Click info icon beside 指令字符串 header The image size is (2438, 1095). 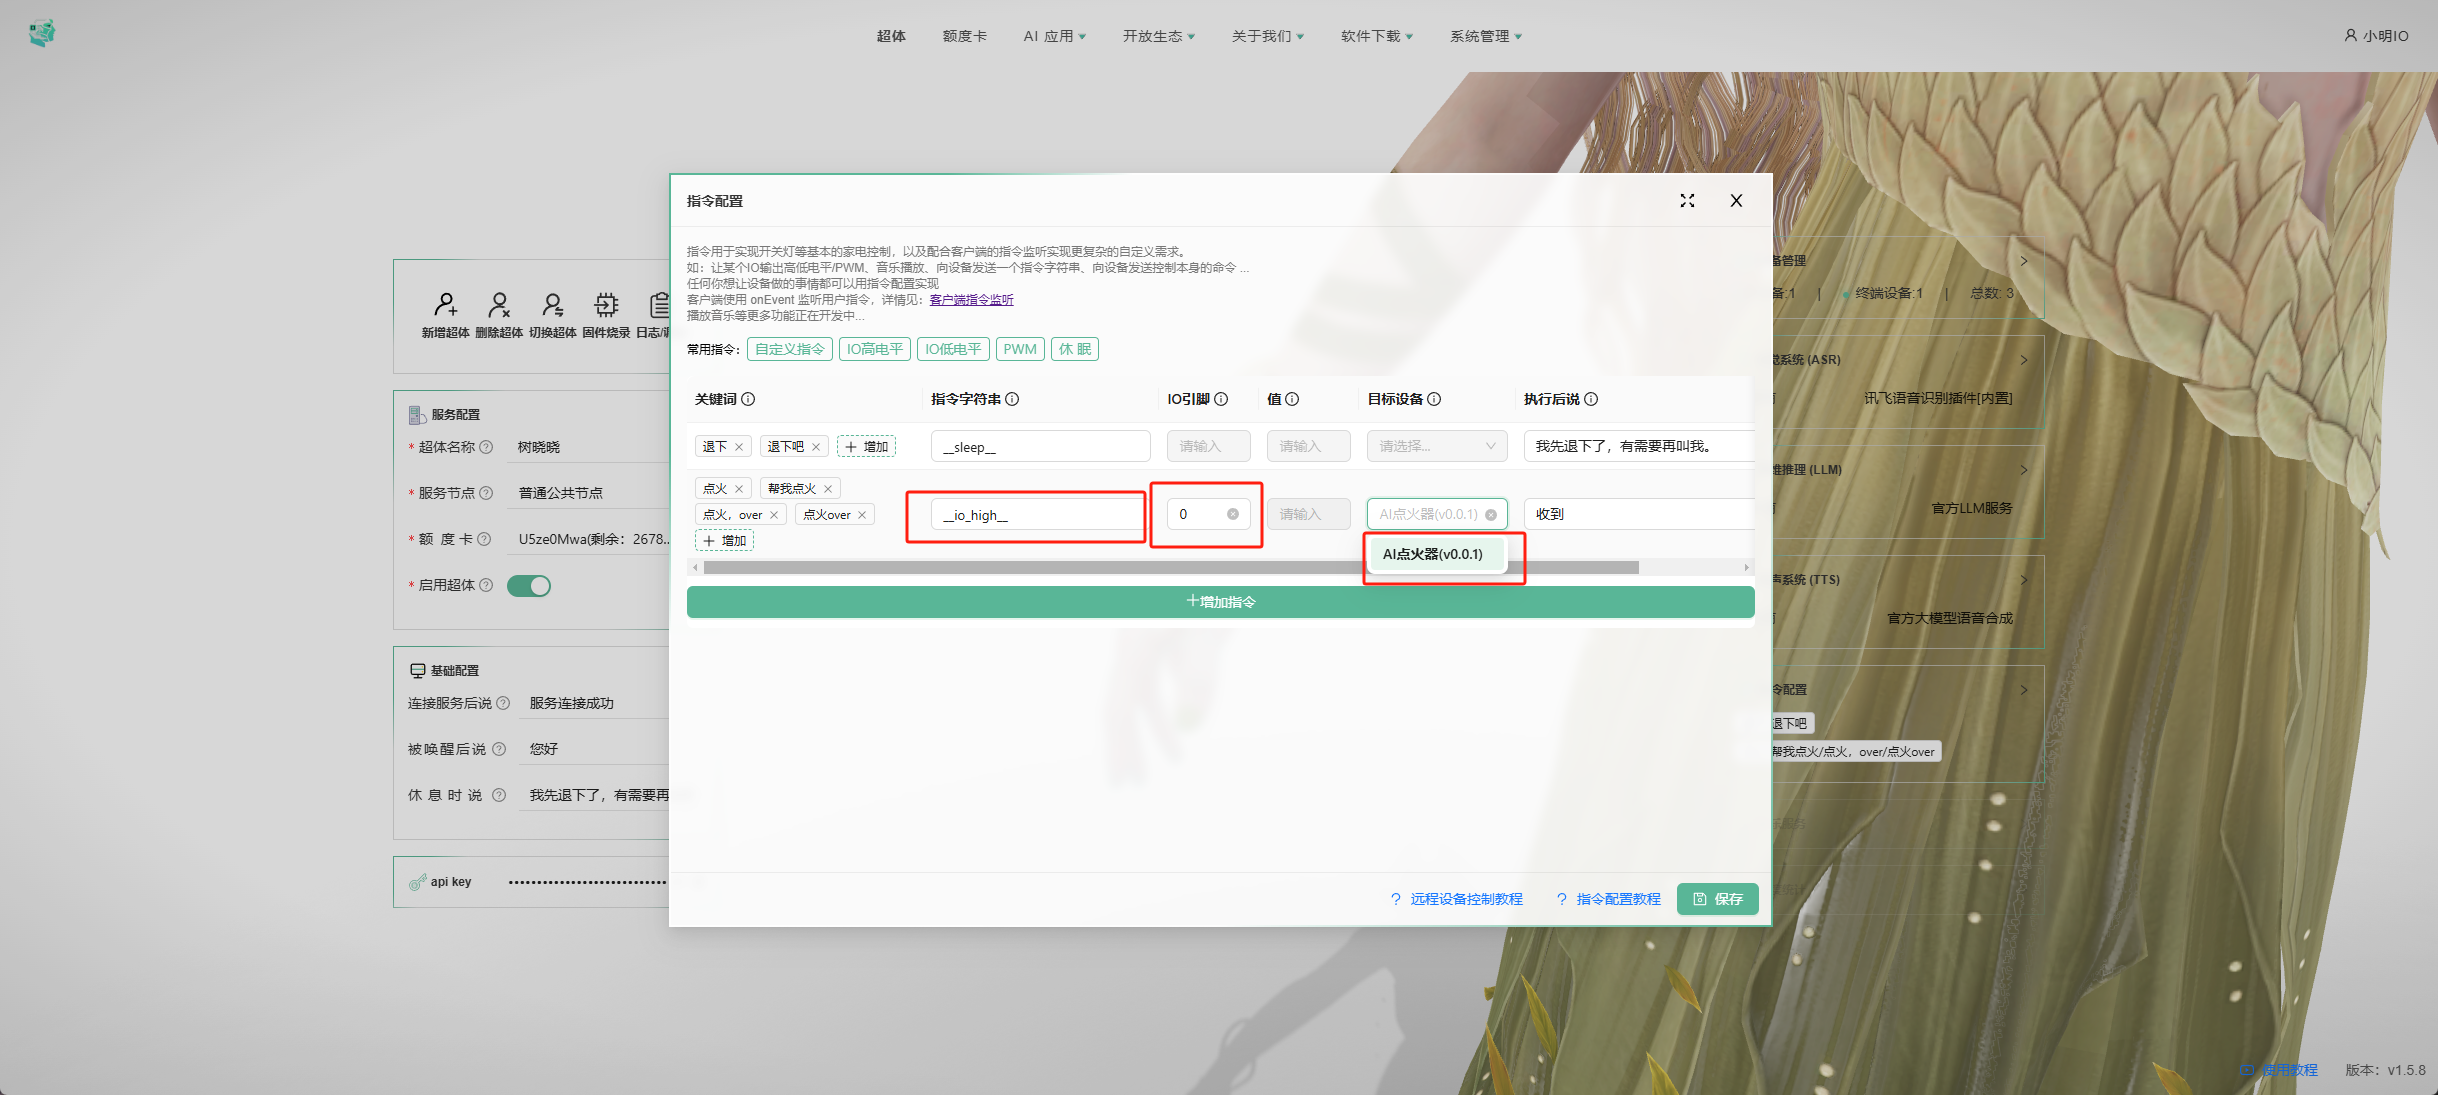point(1012,399)
